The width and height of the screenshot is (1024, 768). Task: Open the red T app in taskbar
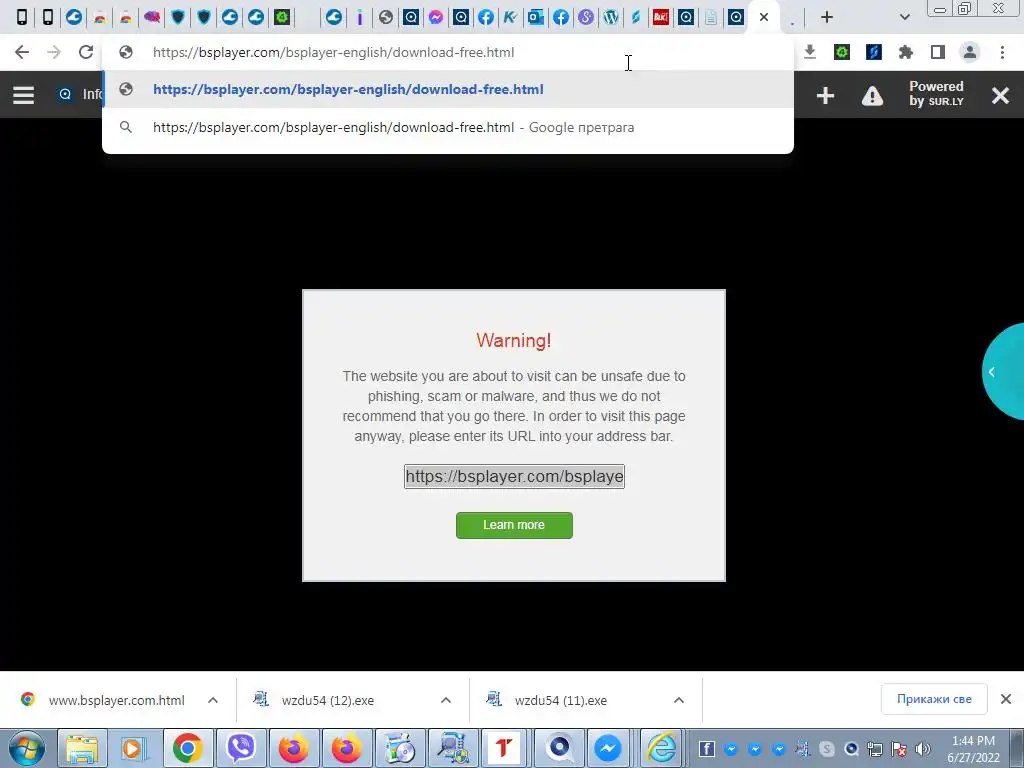coord(503,748)
